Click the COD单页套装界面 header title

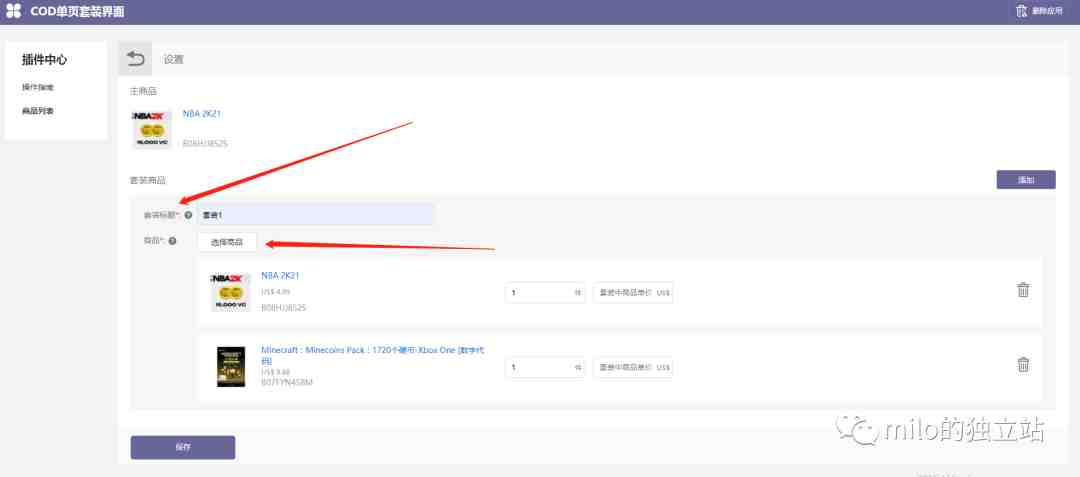[77, 12]
